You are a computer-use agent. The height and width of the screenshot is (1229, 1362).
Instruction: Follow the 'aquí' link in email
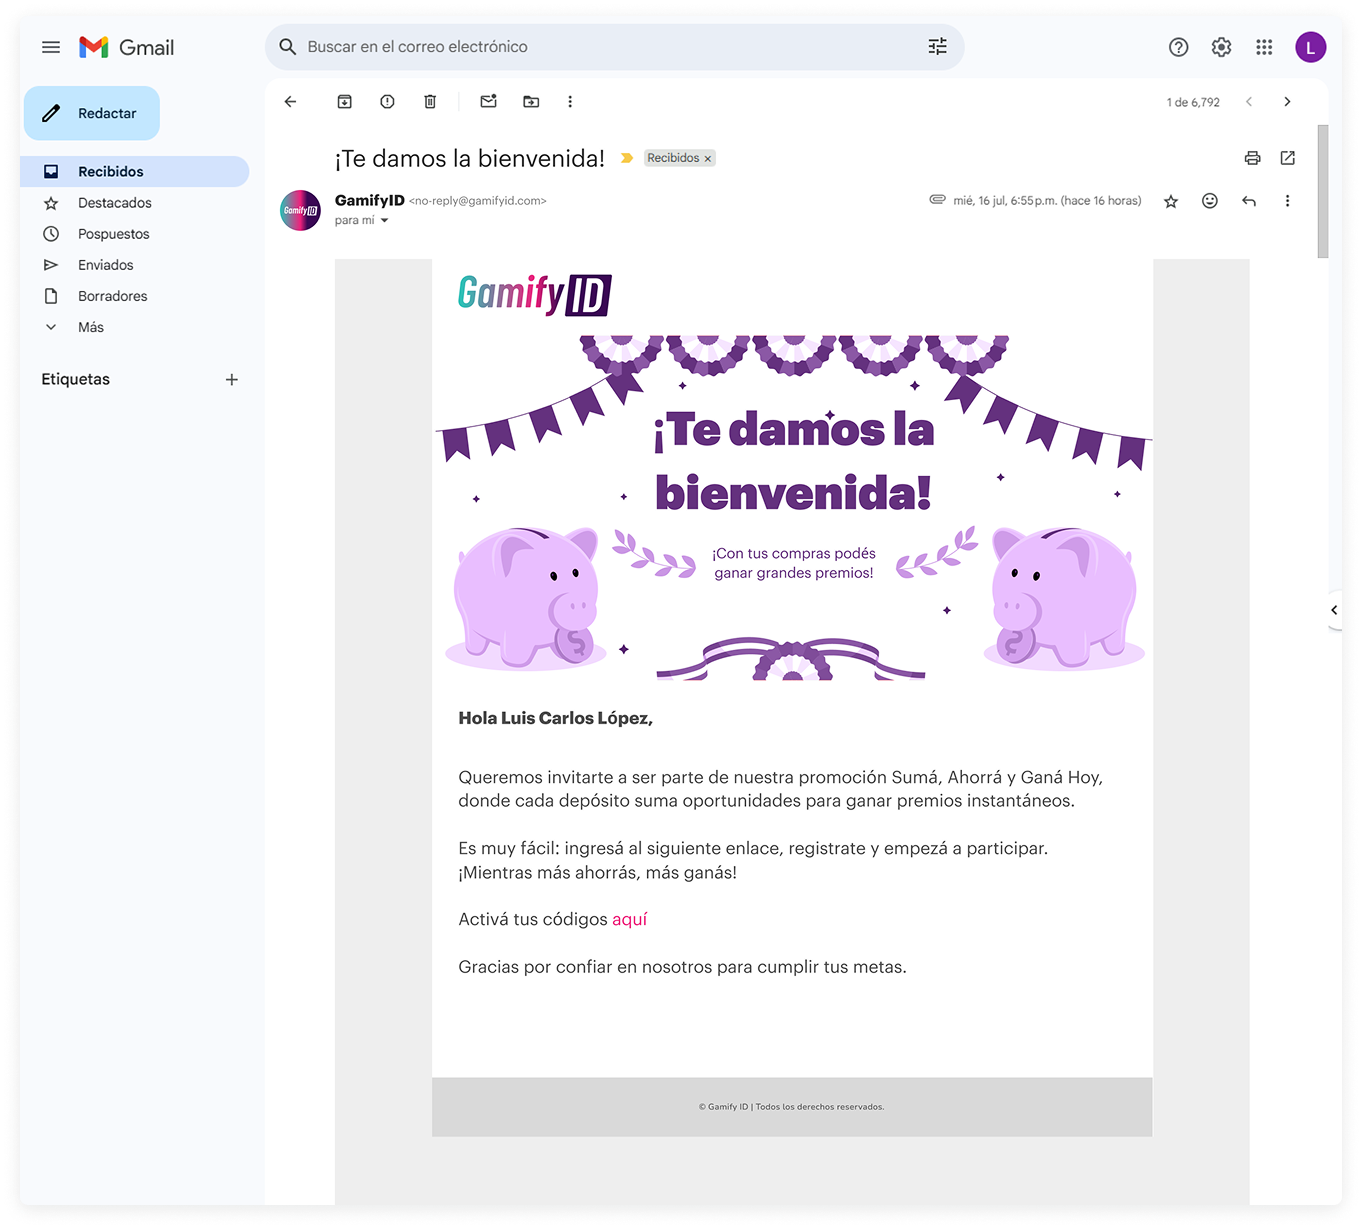629,920
